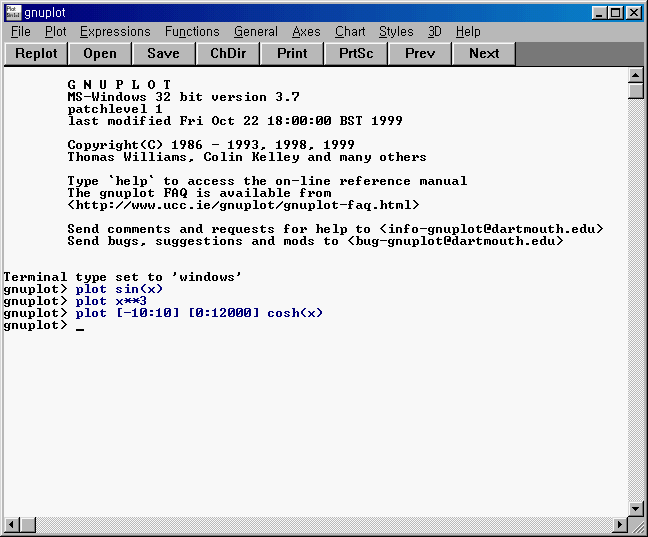This screenshot has height=537, width=648.
Task: Click the vertical scrollbar down arrow
Action: click(x=636, y=509)
